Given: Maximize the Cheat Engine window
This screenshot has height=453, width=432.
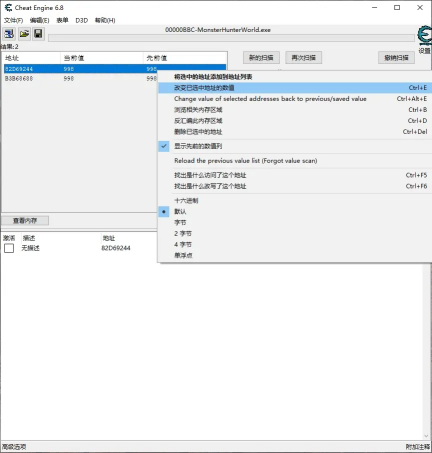Looking at the screenshot, I should pos(397,8).
